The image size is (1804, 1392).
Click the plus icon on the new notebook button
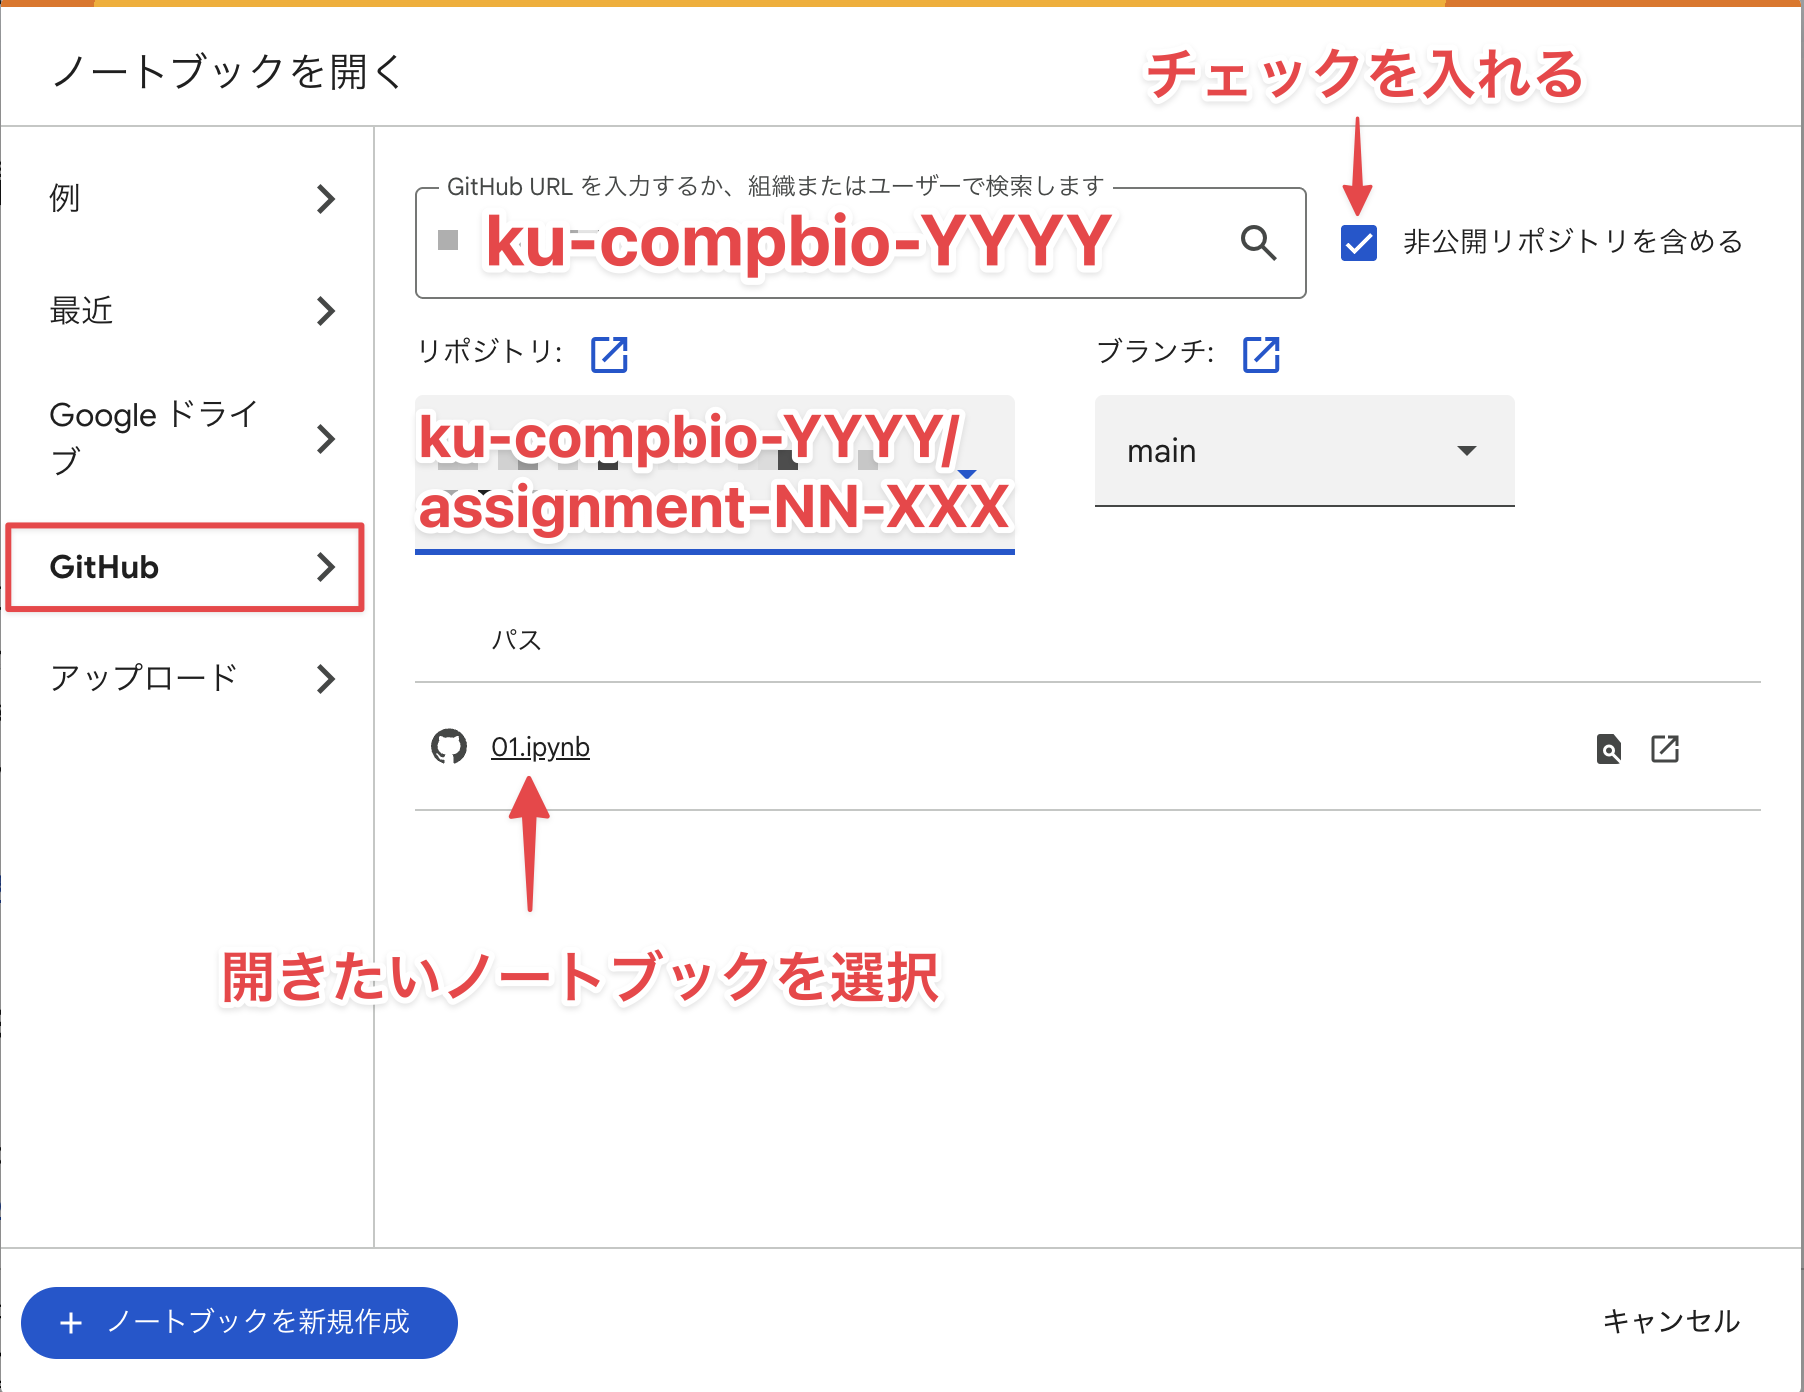click(x=71, y=1322)
